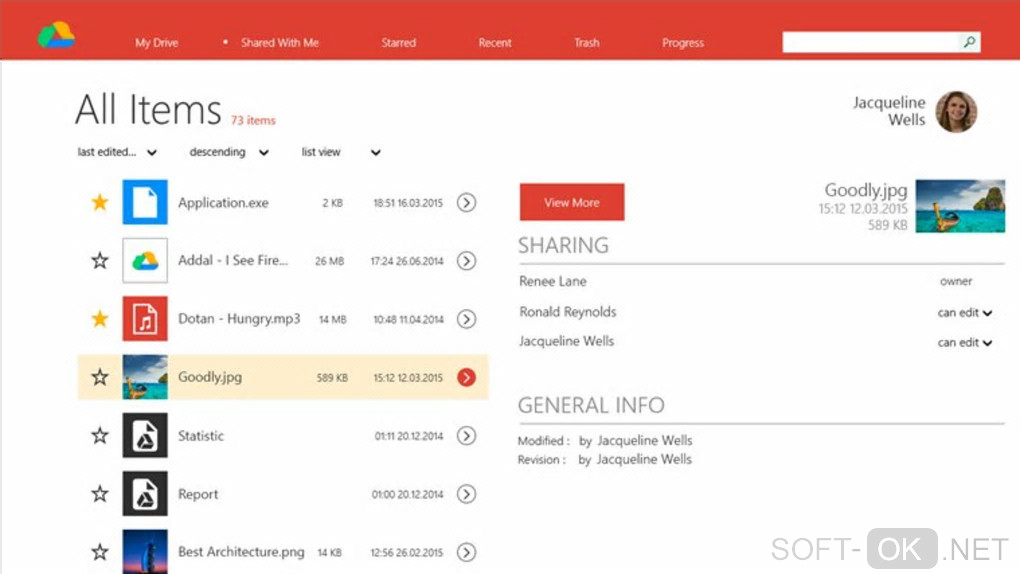Click Jacqueline Wells in sharing list
This screenshot has height=574, width=1020.
(567, 341)
